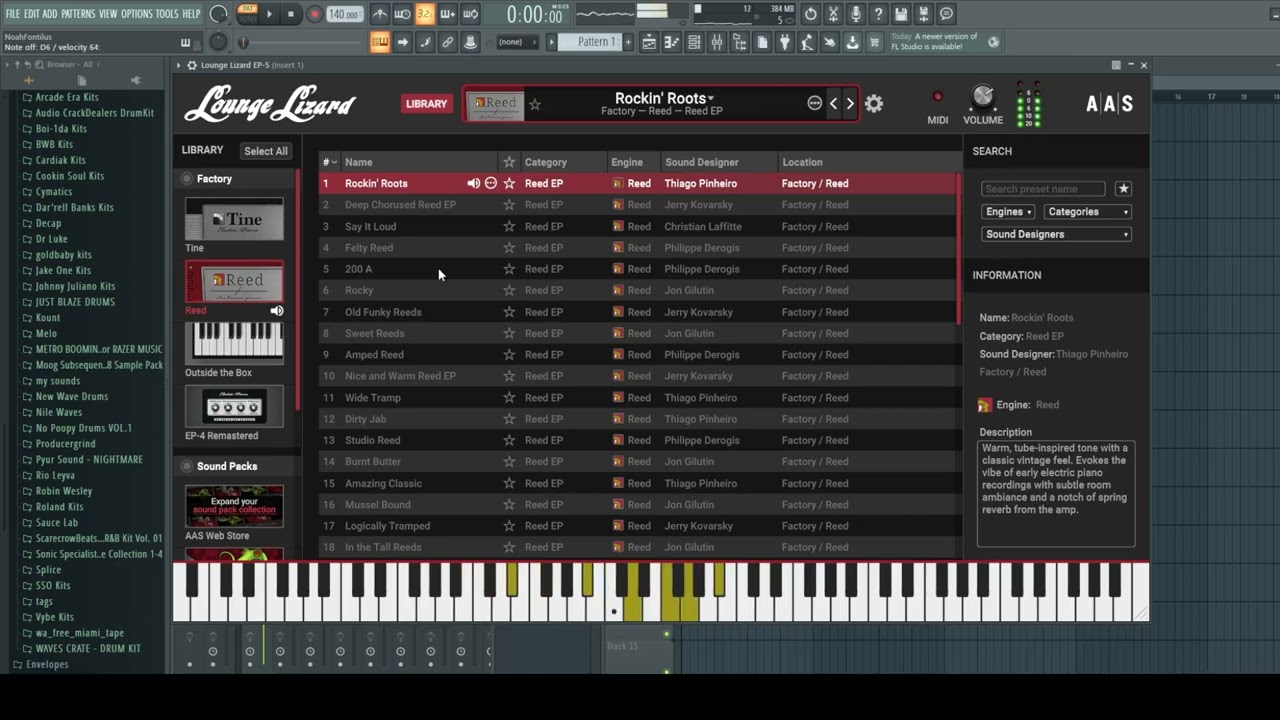The width and height of the screenshot is (1280, 720).
Task: Open the AAS Web Store link
Action: 234,506
